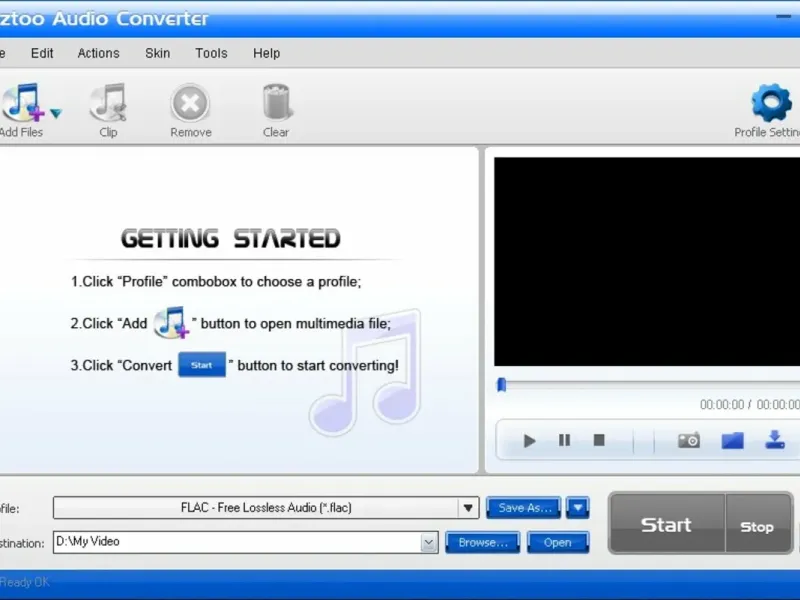Click the Stop conversion button

coord(758,524)
